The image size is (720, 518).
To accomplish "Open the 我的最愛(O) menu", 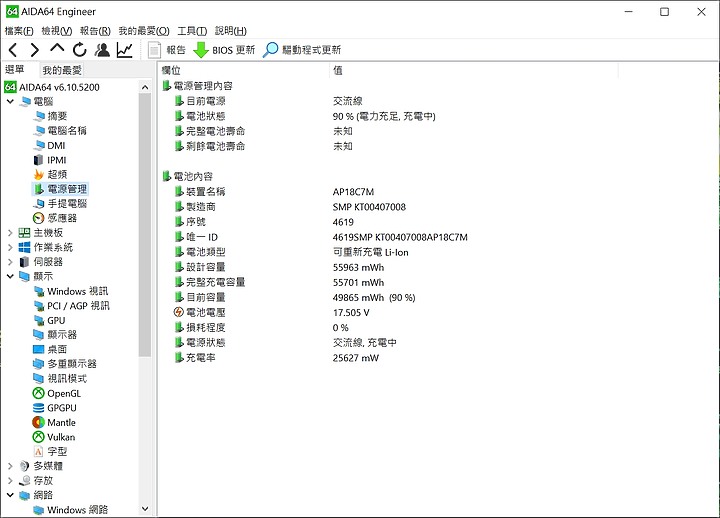I will (x=144, y=31).
